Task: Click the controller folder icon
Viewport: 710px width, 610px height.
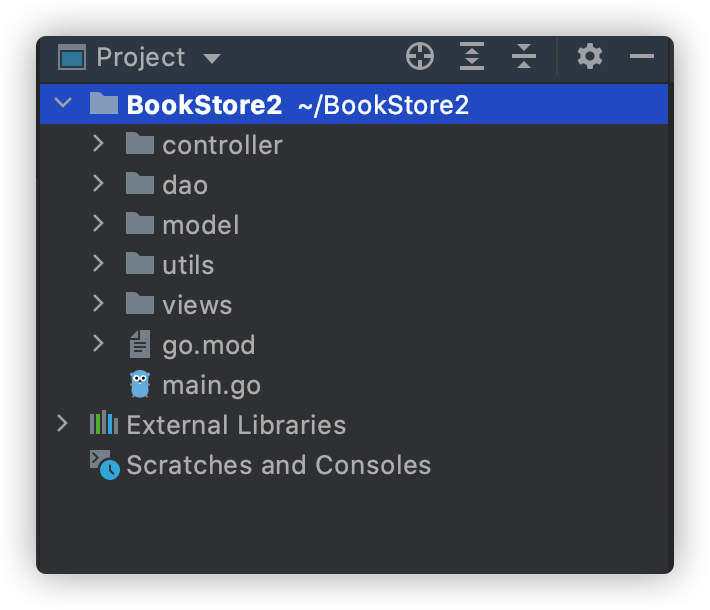Action: tap(139, 144)
